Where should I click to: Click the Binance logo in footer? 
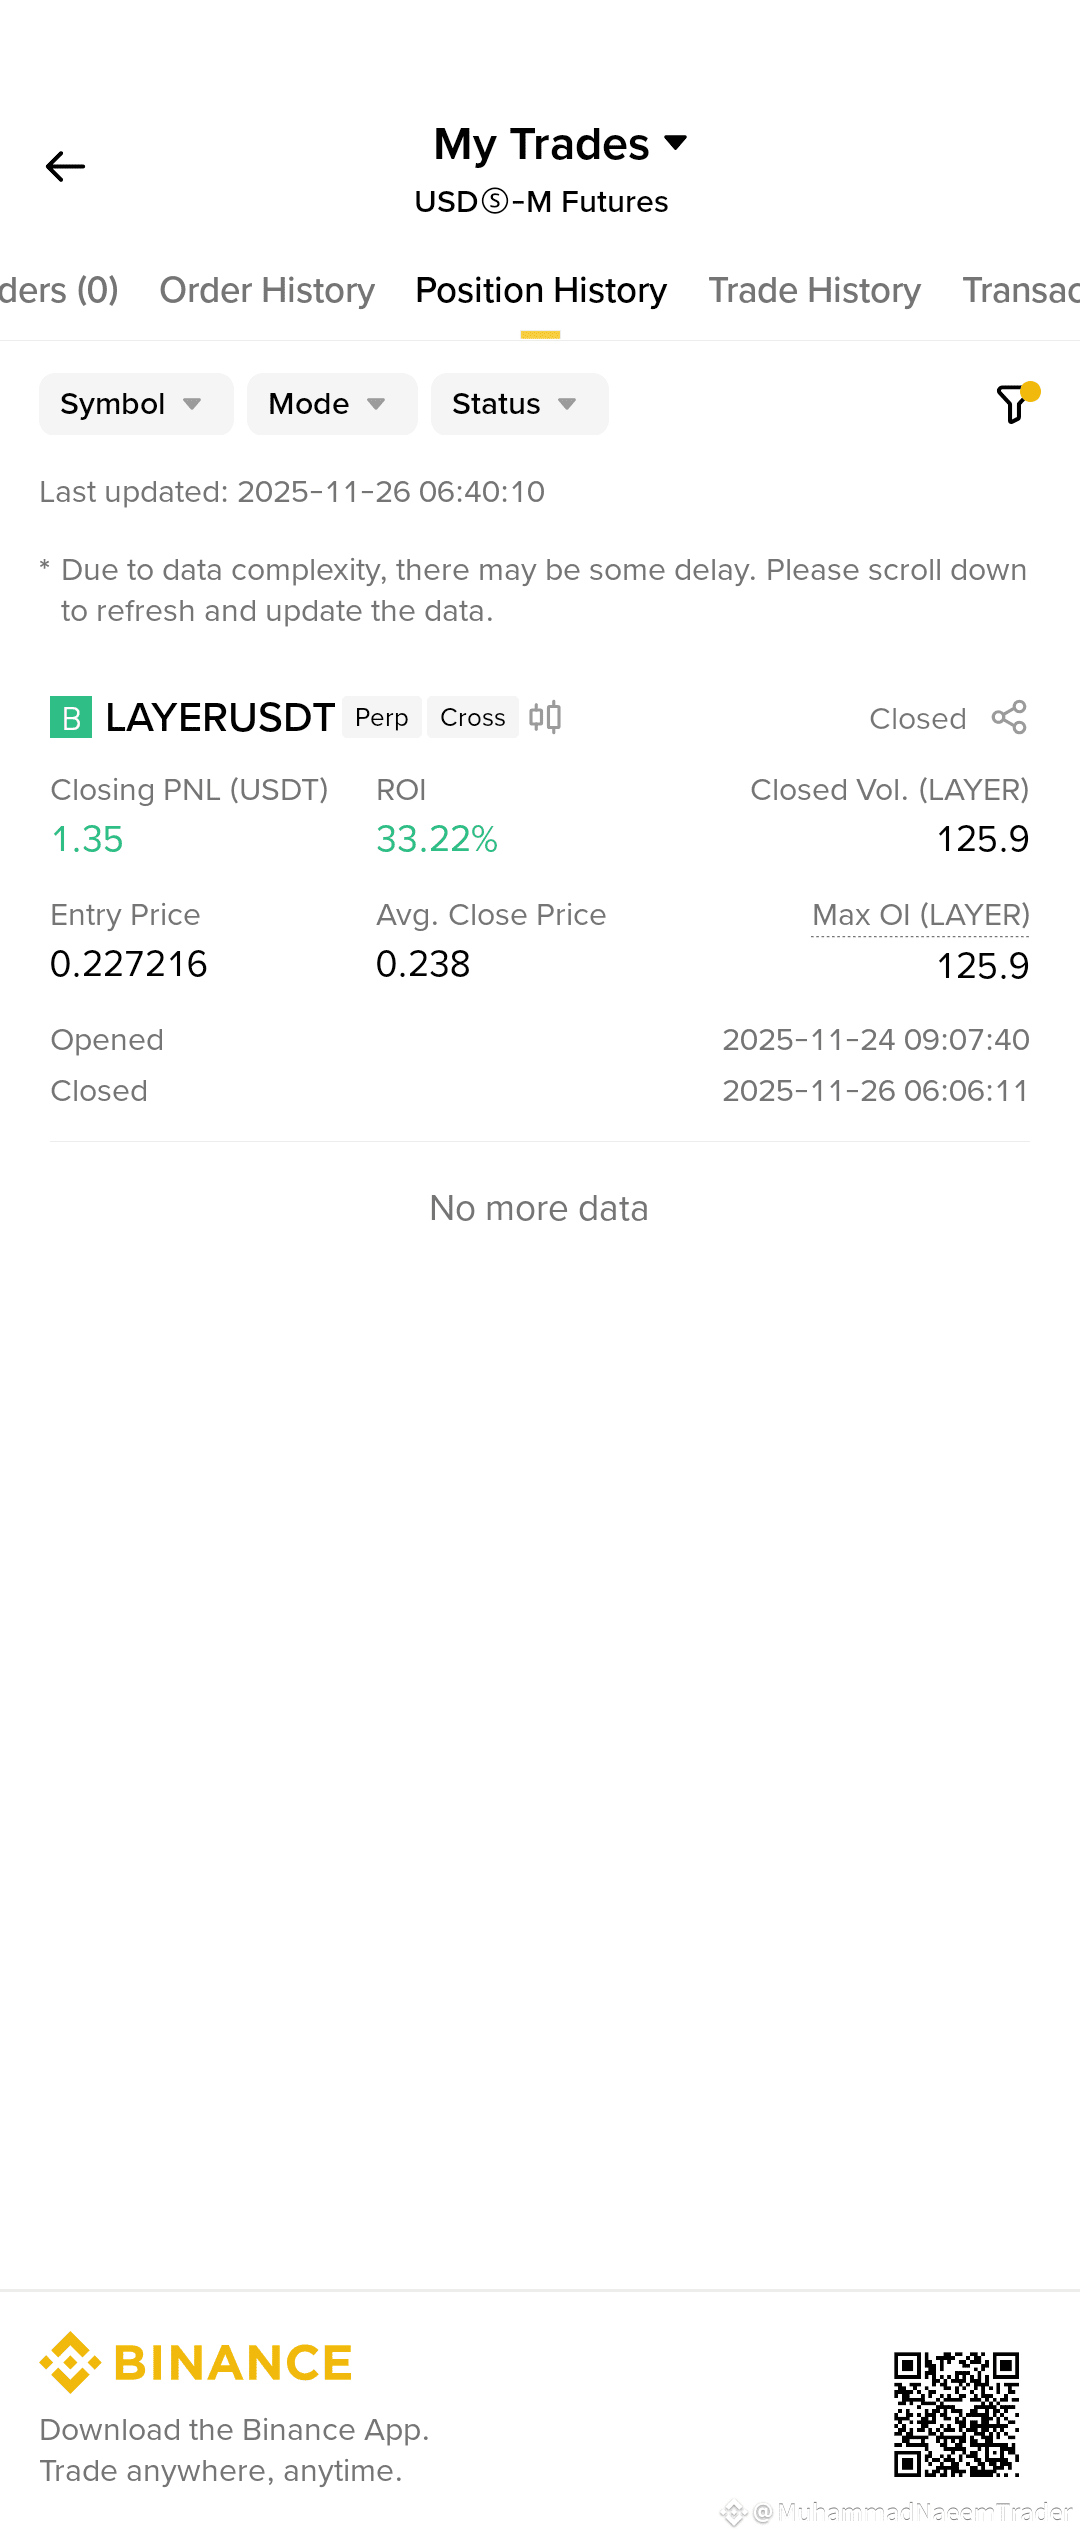tap(196, 2362)
